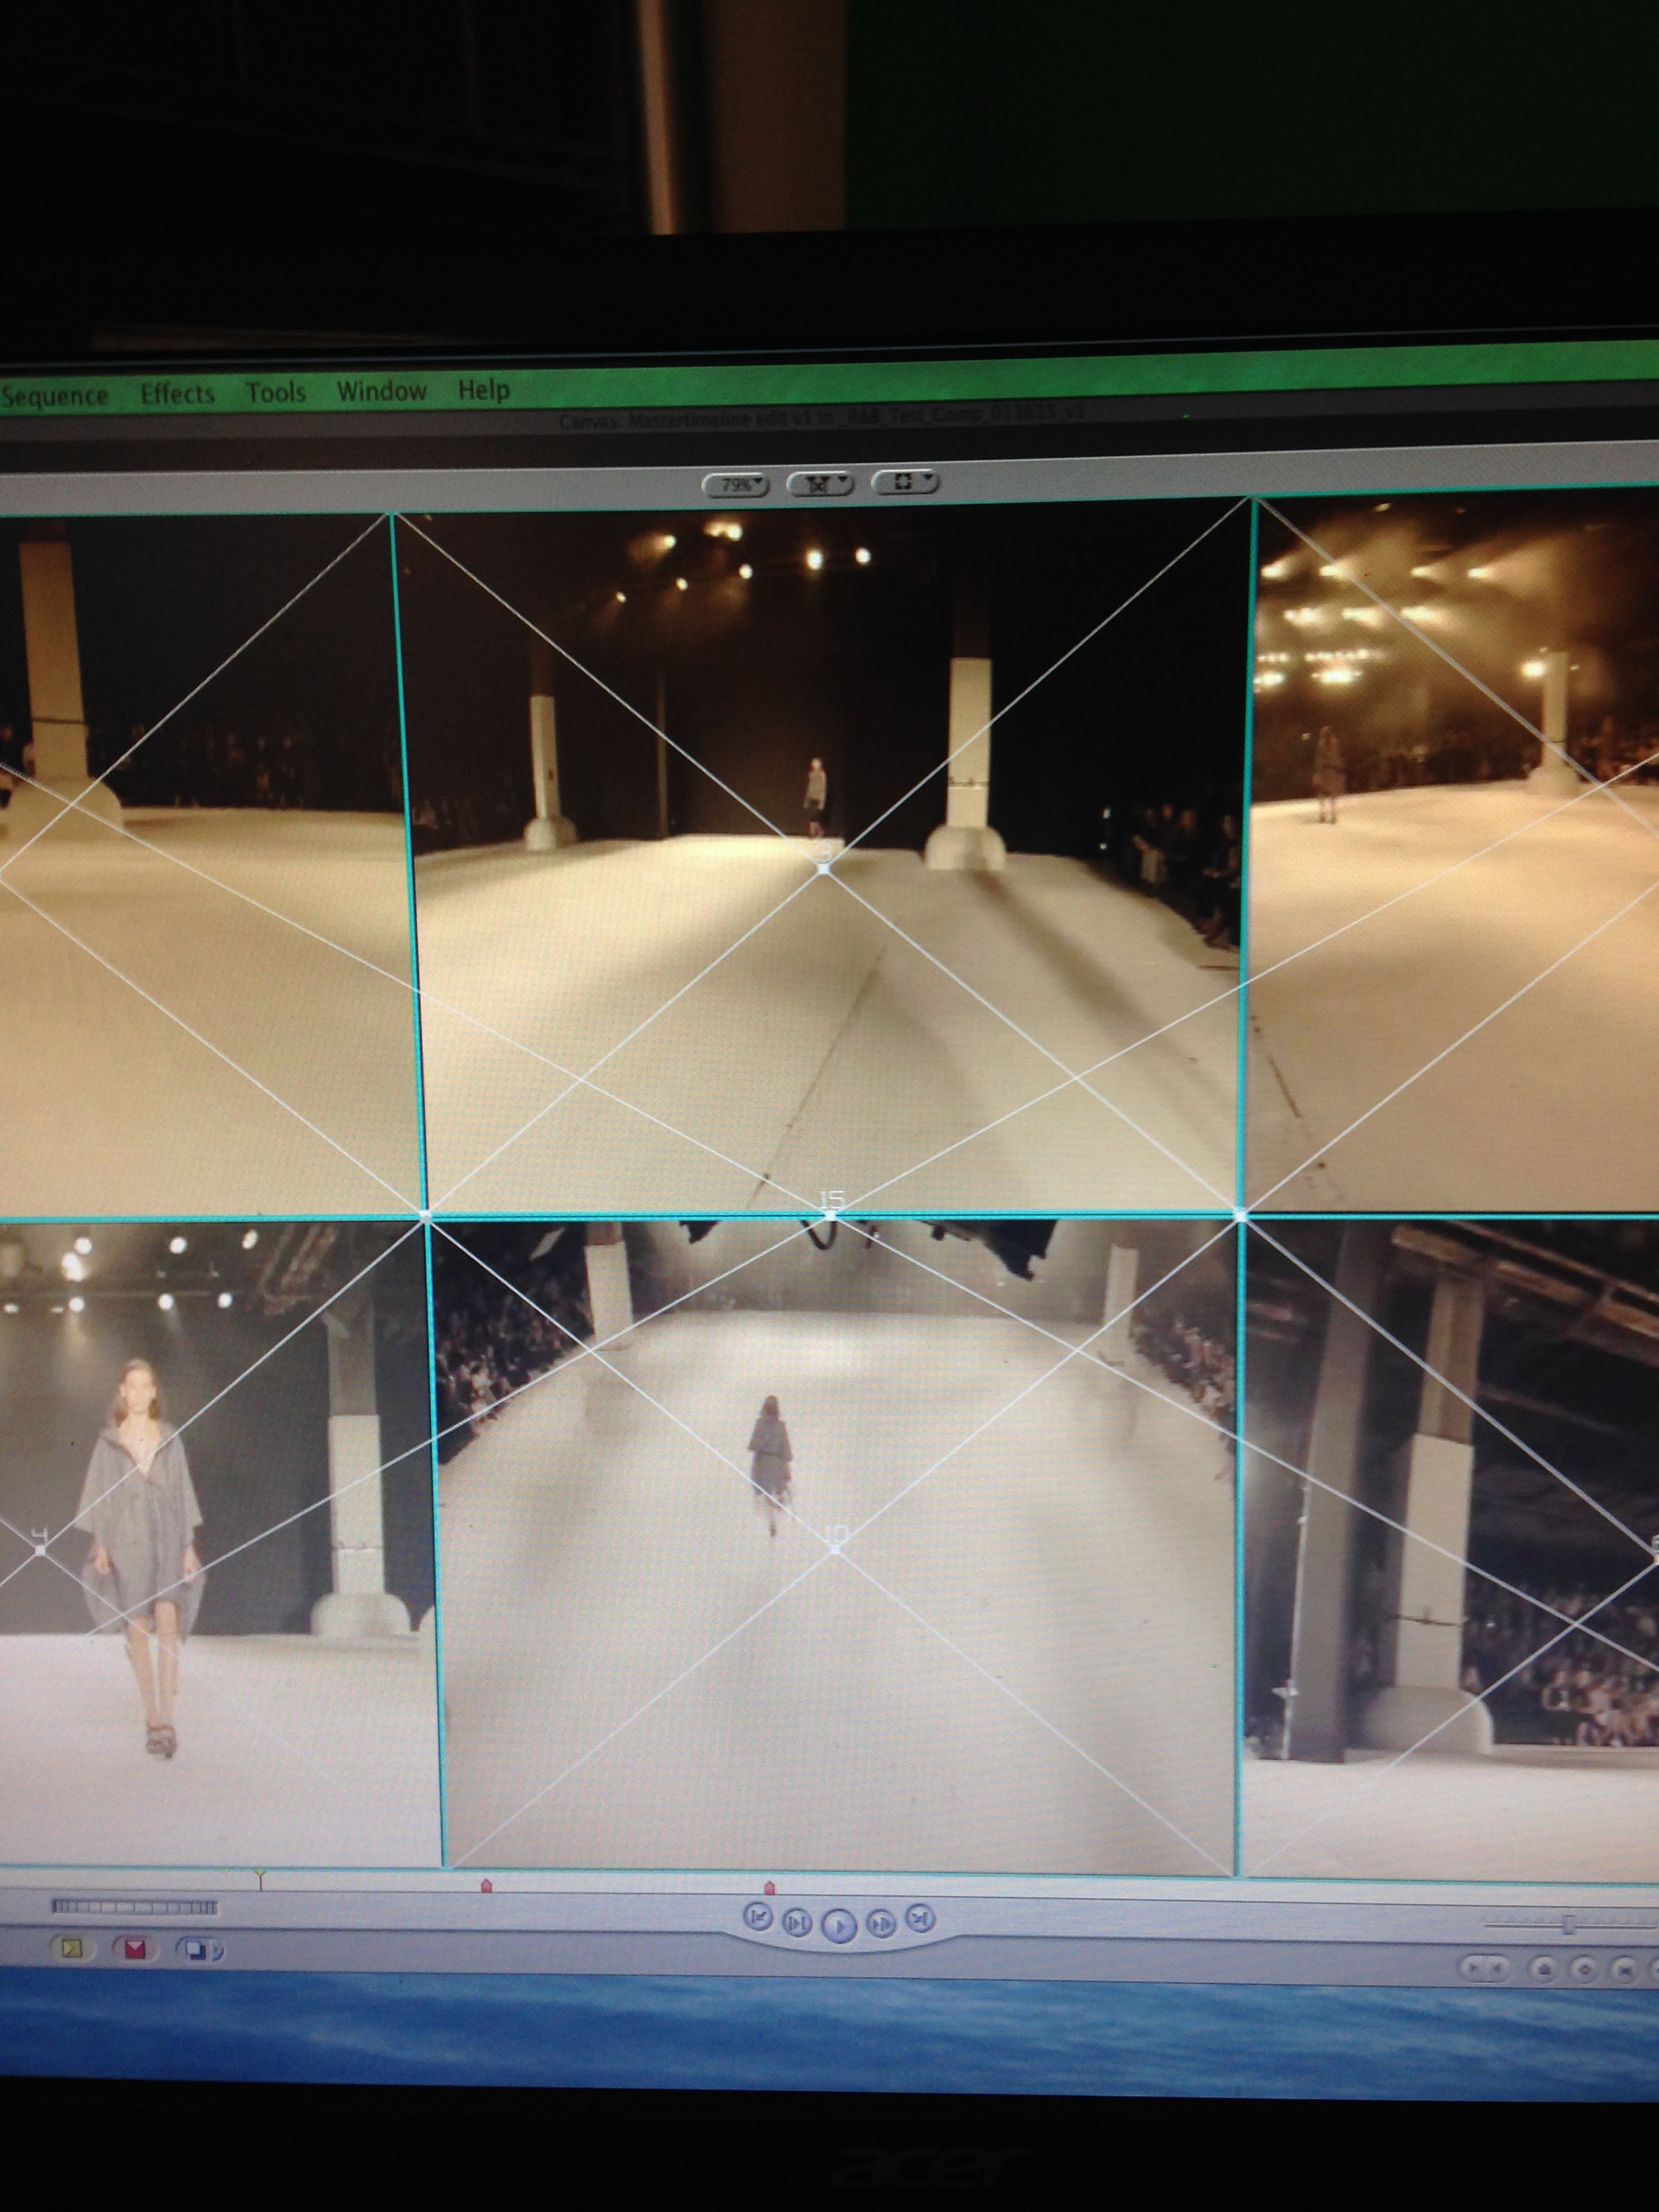
Task: Click the Play button in Canvas
Action: click(840, 1926)
